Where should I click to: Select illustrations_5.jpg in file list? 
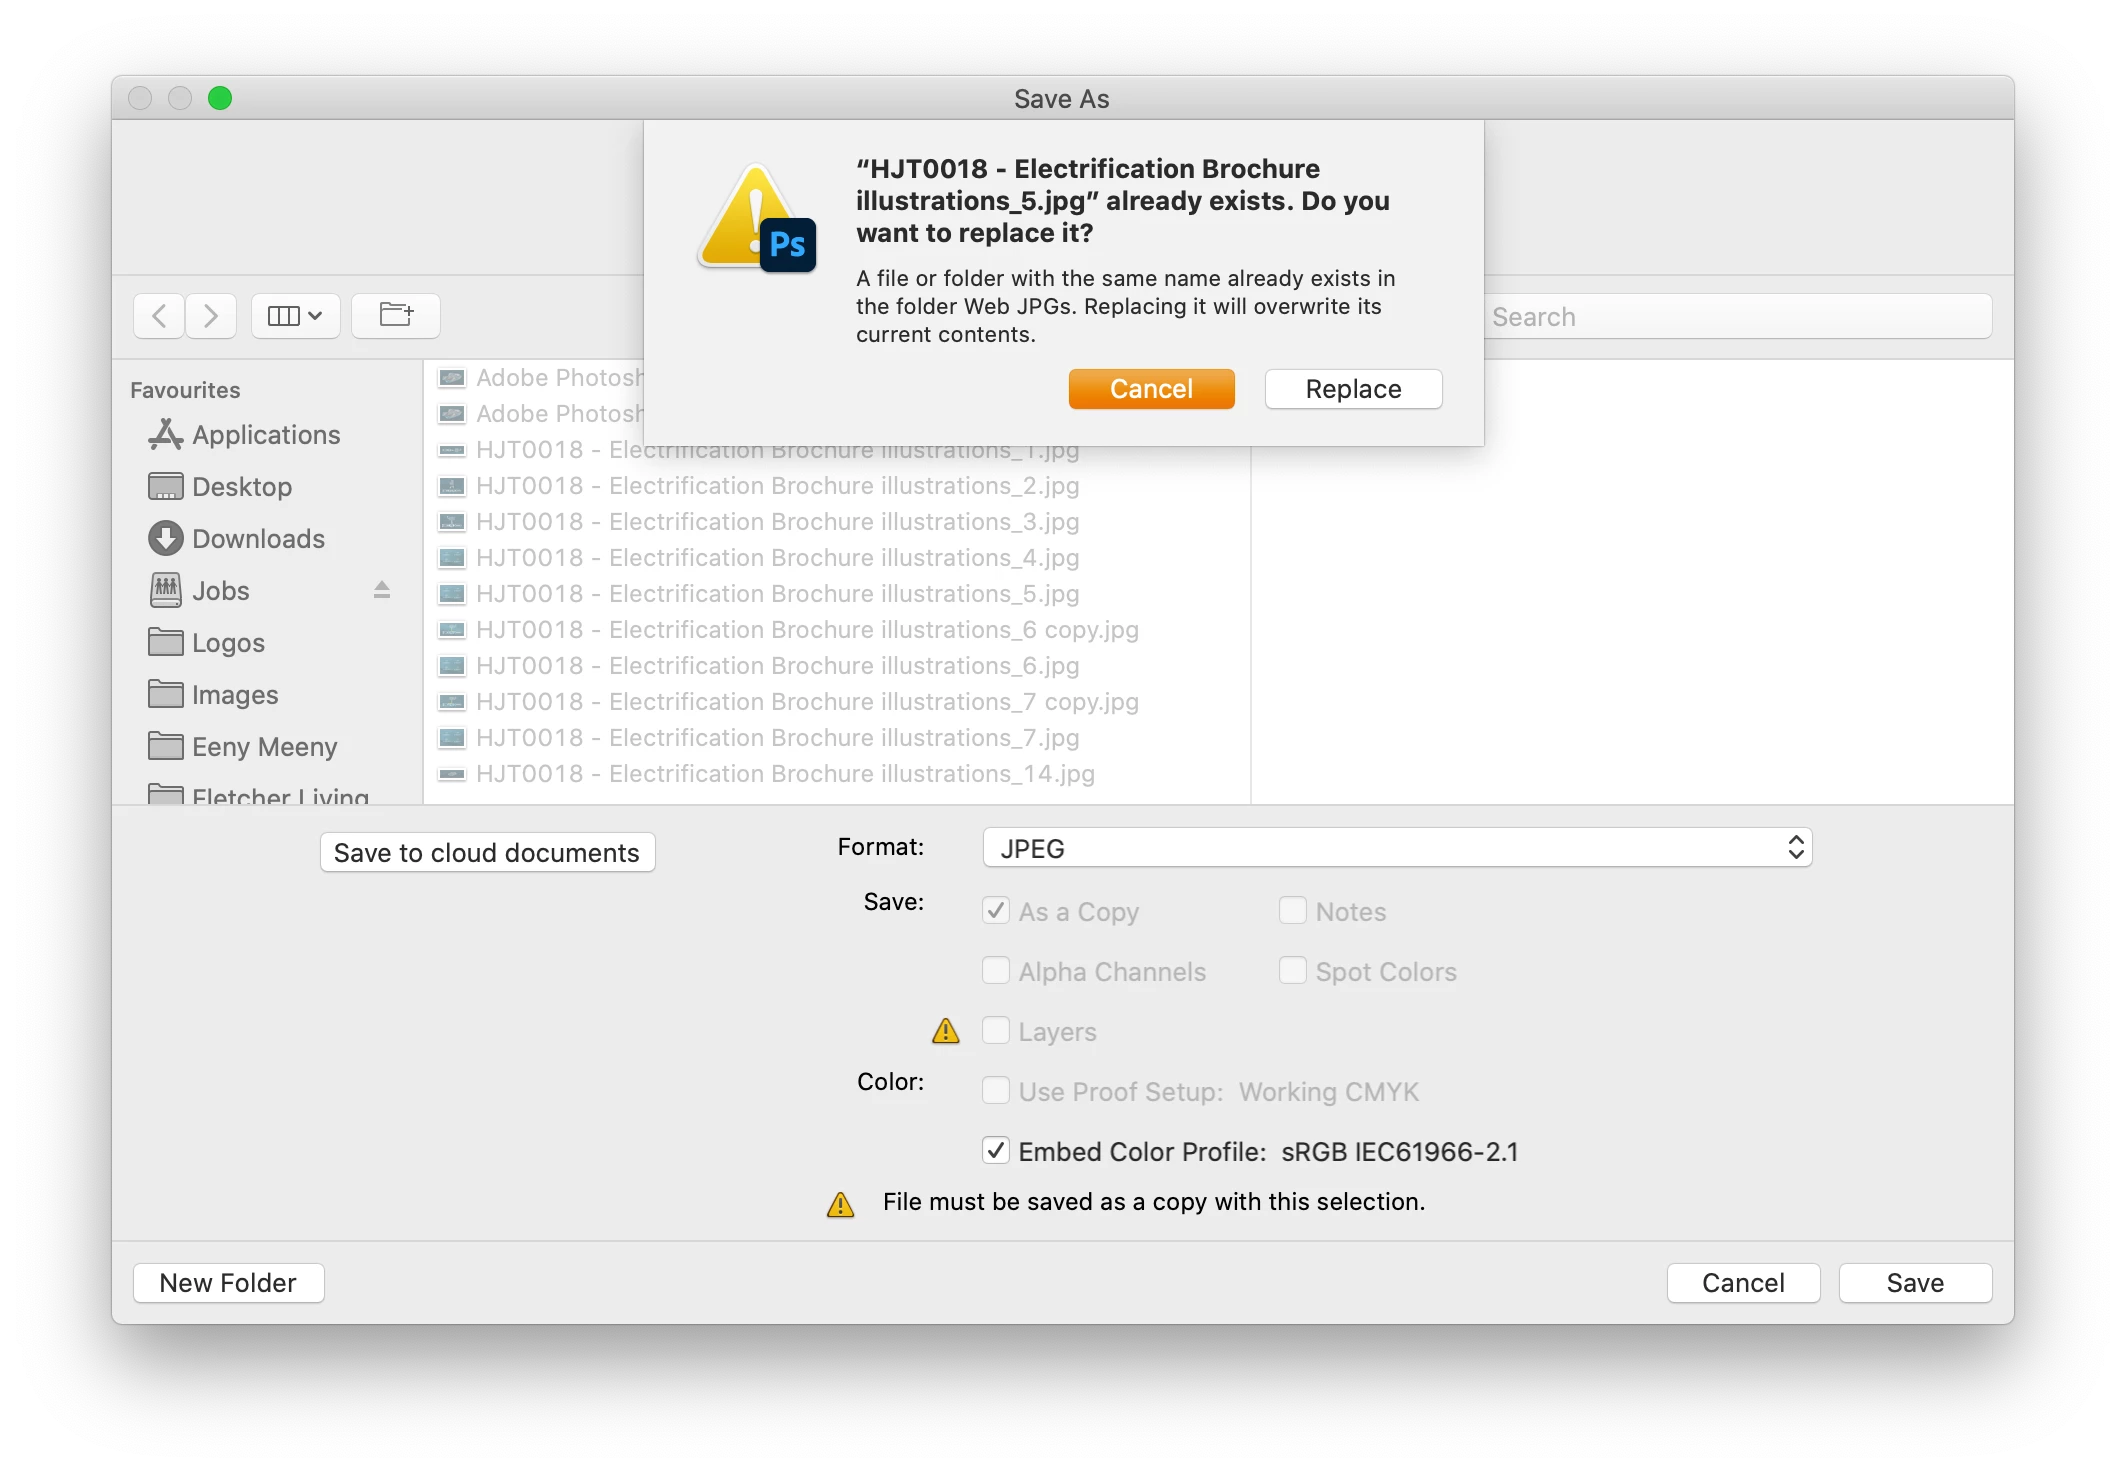click(777, 594)
